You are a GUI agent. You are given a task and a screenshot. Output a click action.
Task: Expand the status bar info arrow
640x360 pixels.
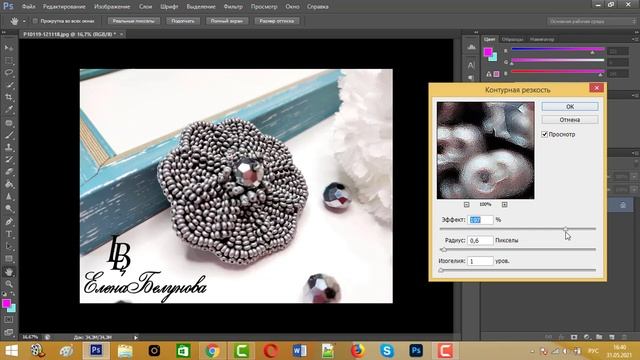point(136,338)
